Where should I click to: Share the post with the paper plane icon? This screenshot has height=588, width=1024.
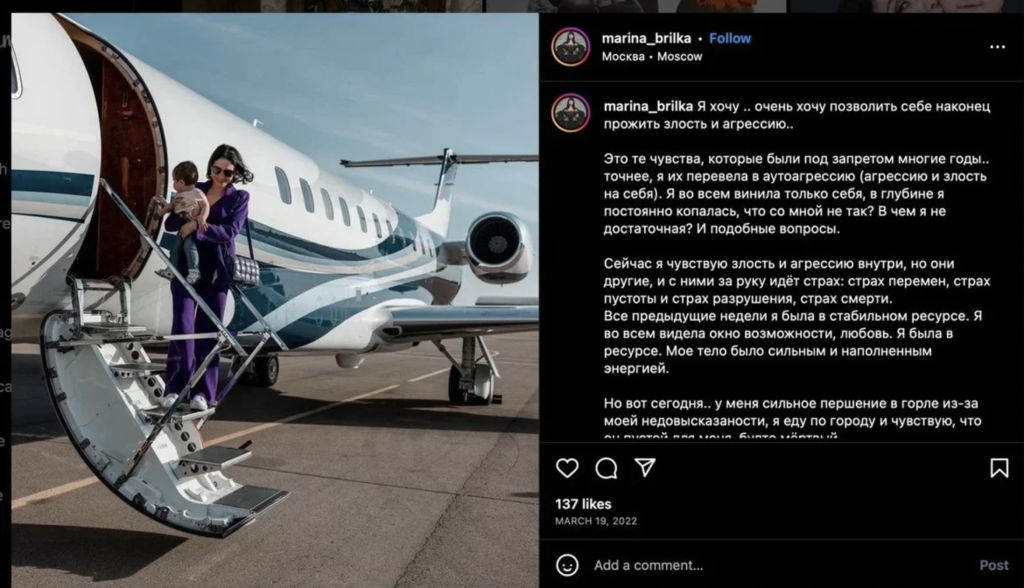point(645,467)
